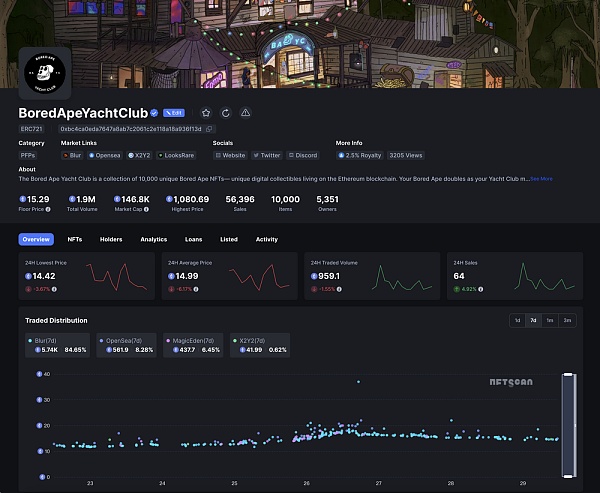
Task: Click the star favorite icon
Action: [206, 113]
